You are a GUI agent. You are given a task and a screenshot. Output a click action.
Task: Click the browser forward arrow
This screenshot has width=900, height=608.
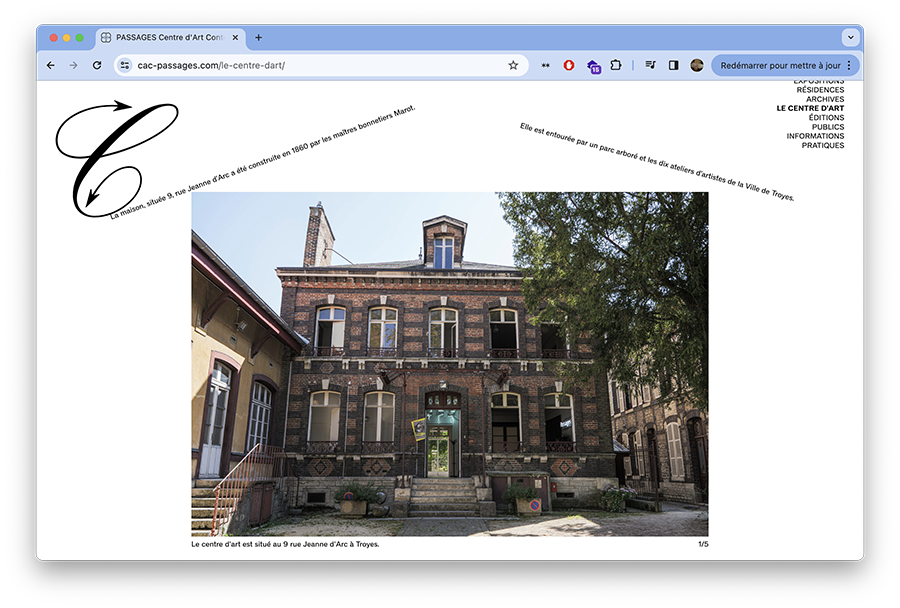[x=73, y=65]
